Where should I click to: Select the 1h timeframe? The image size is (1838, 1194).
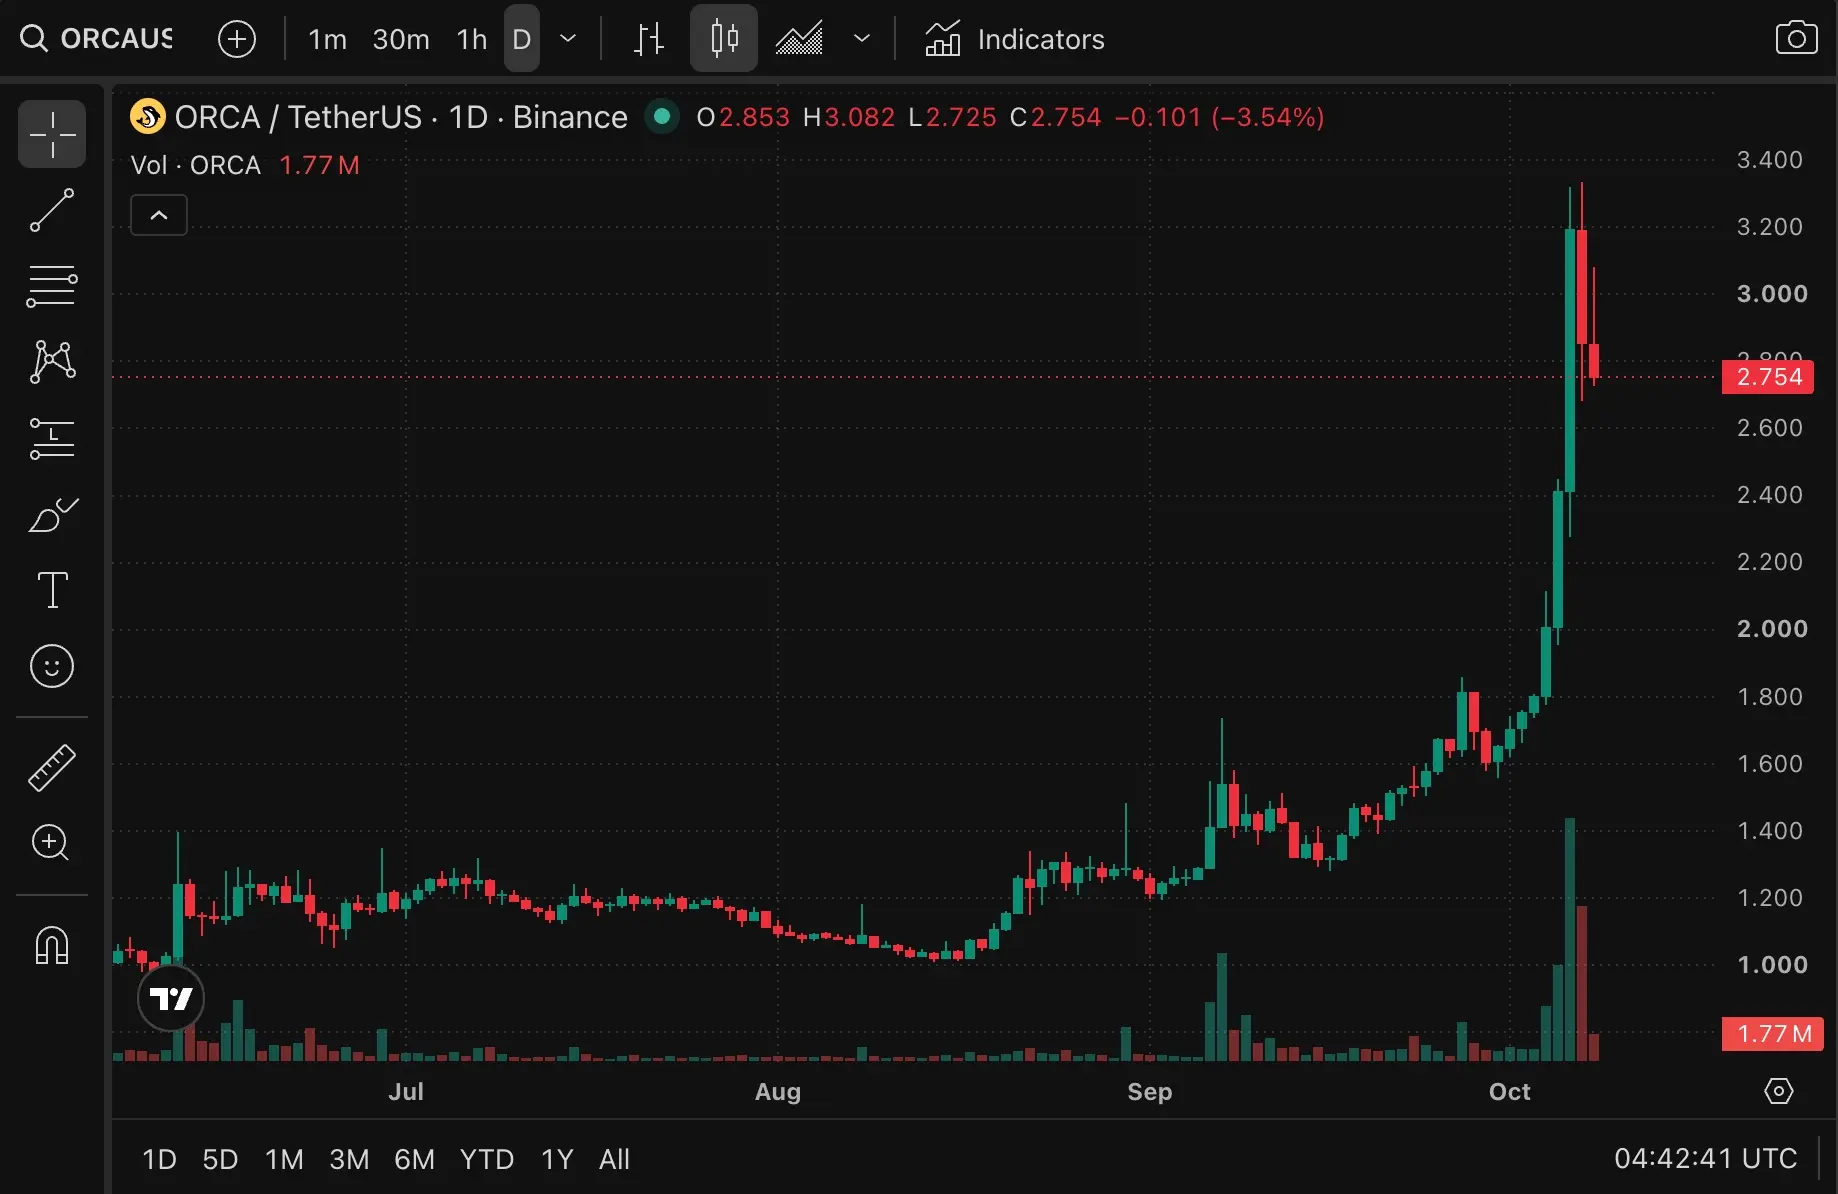pos(472,39)
